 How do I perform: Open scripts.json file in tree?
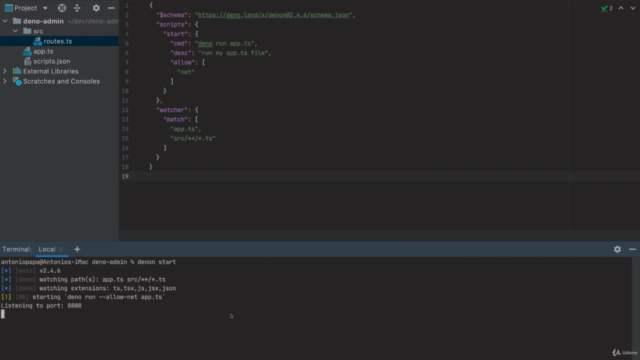(52, 61)
